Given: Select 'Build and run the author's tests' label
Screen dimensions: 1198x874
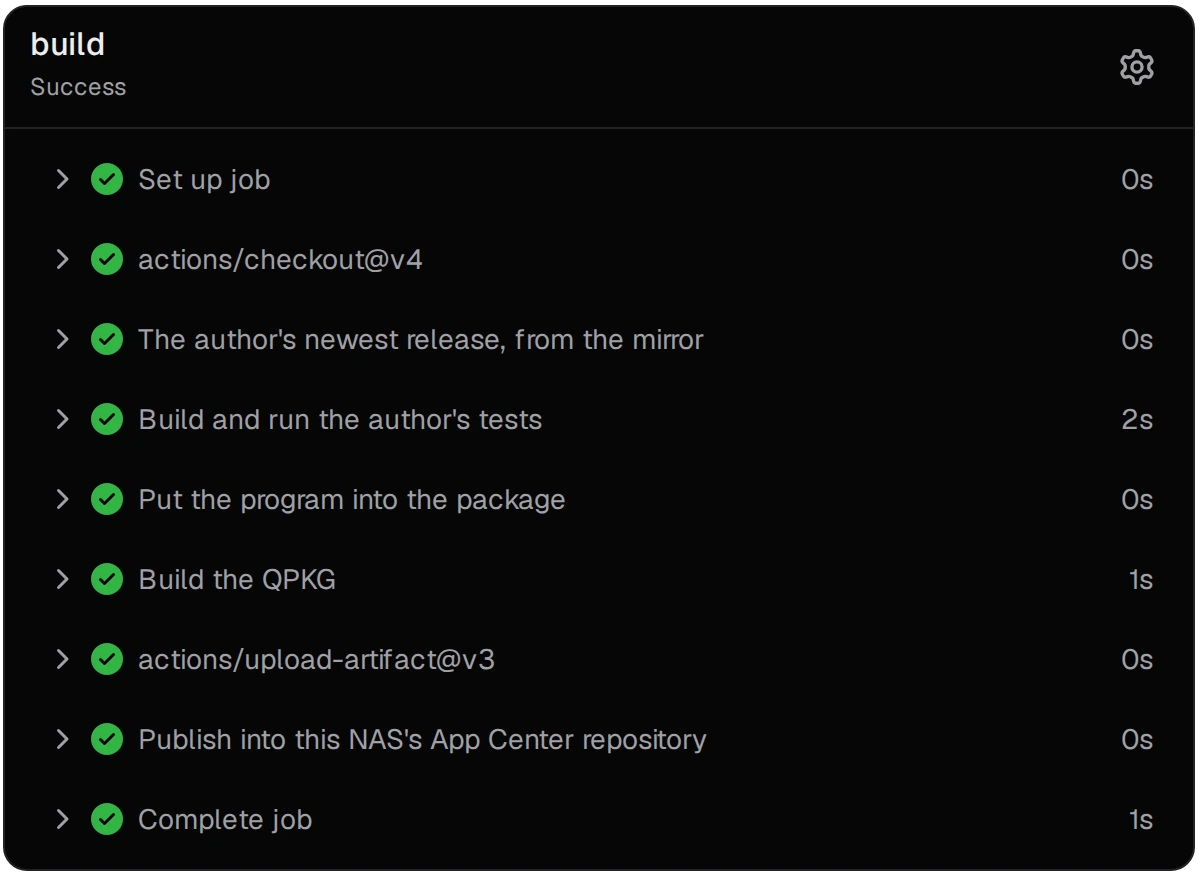Looking at the screenshot, I should 340,420.
